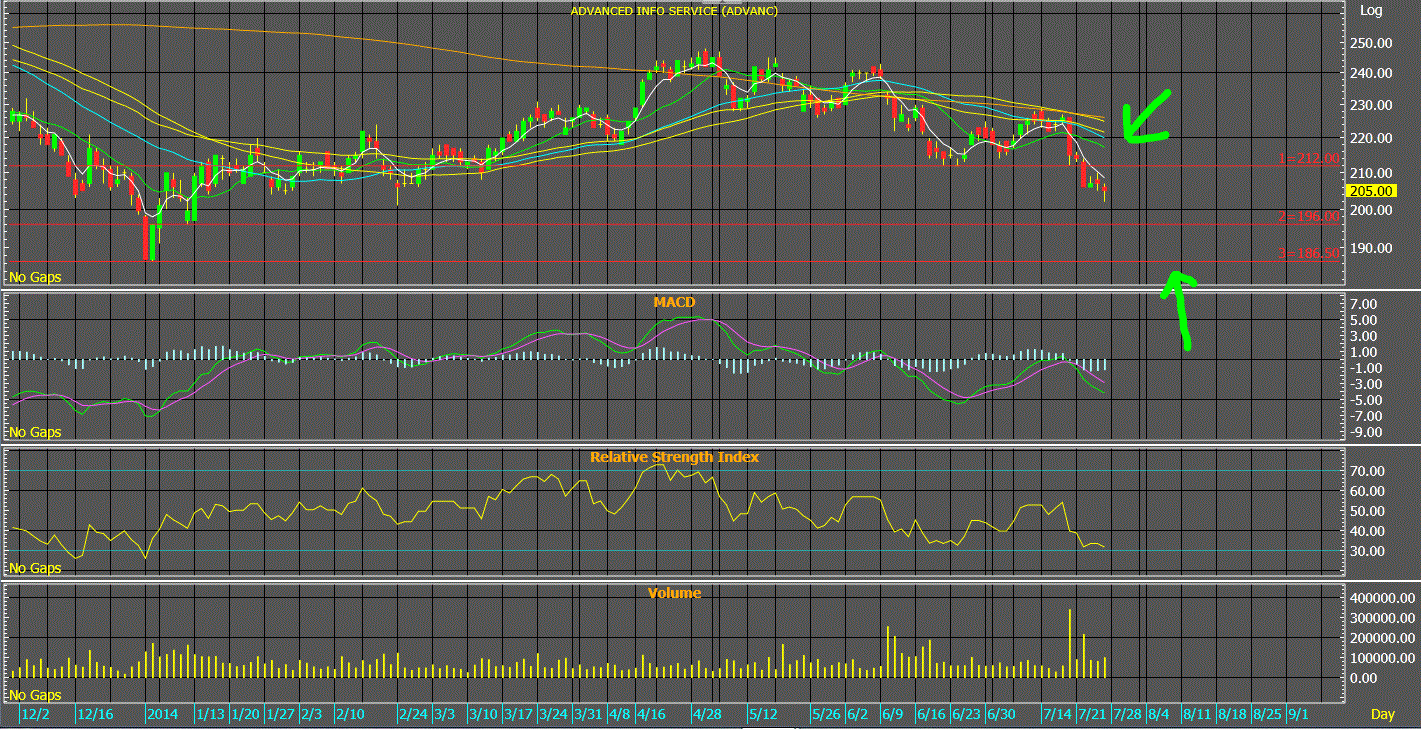Select the 1/27 date label
The image size is (1421, 729).
pyautogui.click(x=282, y=715)
